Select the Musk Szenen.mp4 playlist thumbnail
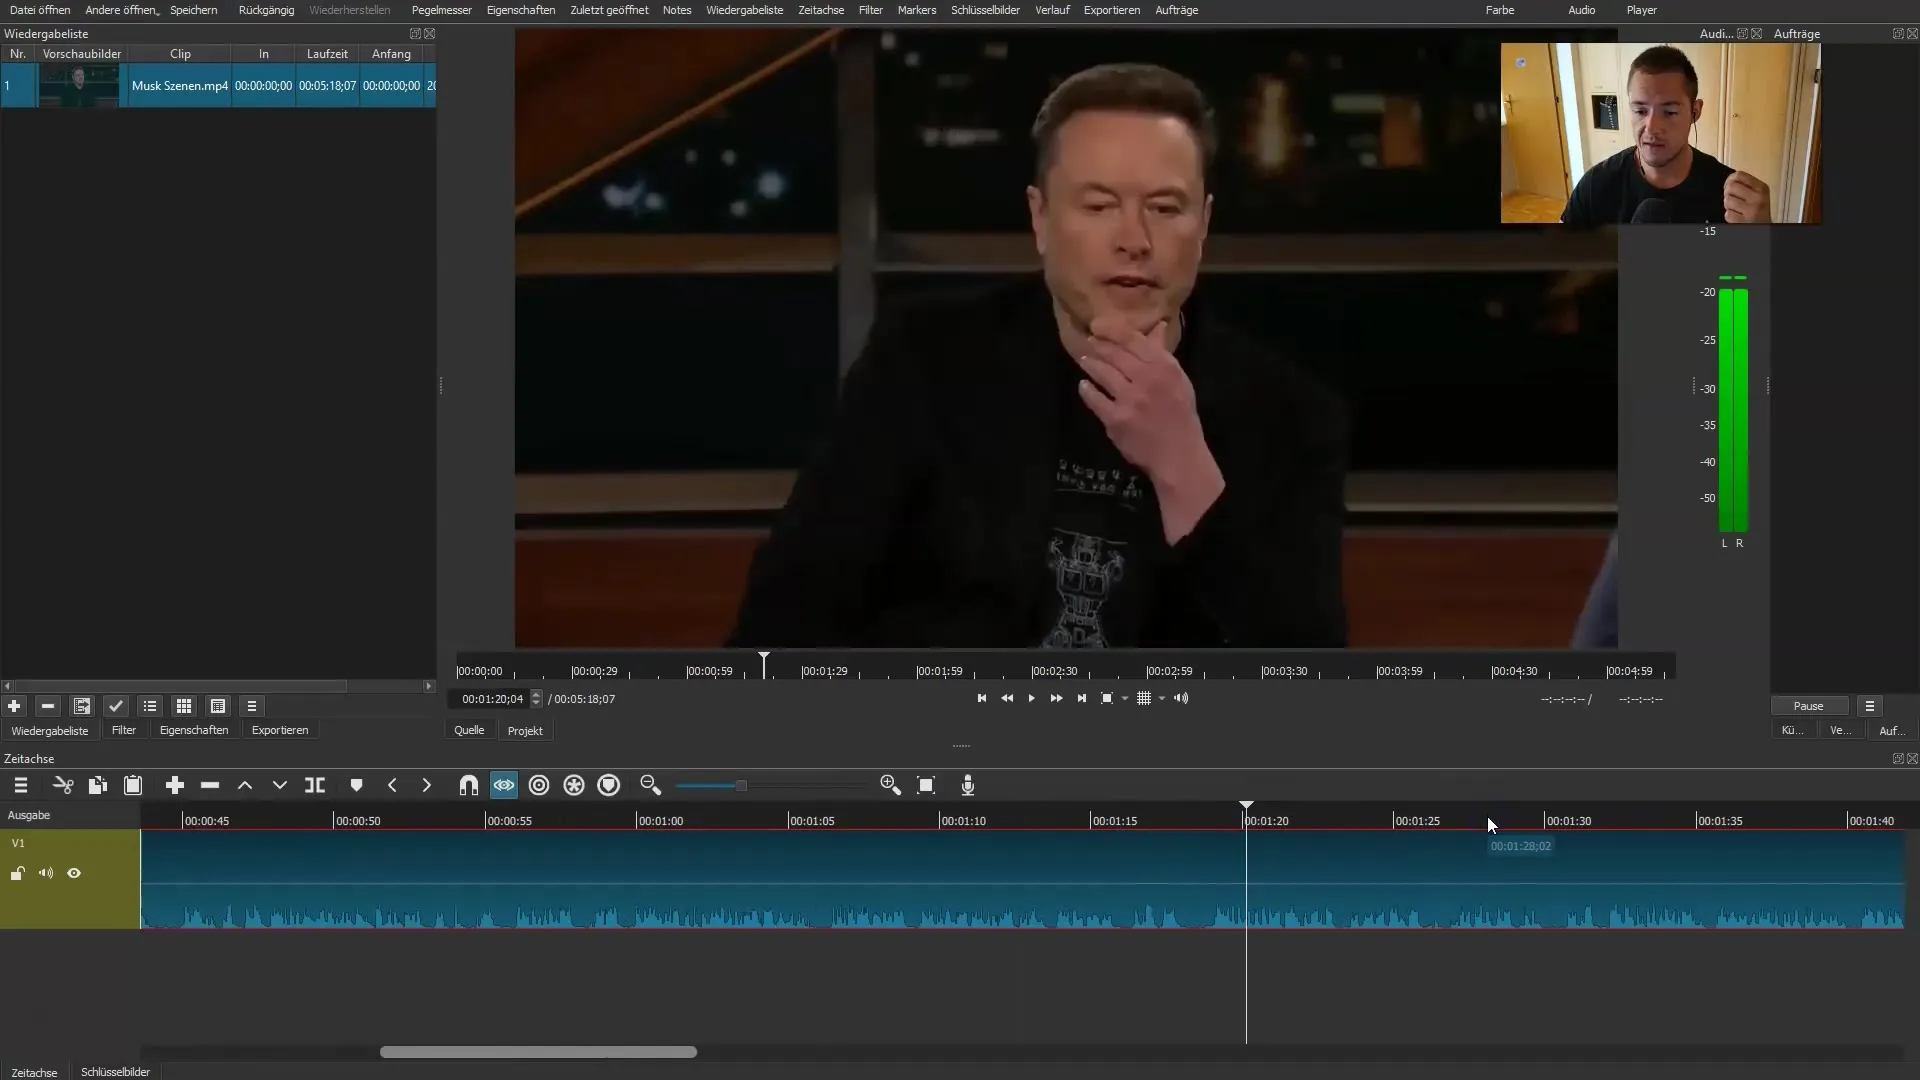Image resolution: width=1920 pixels, height=1080 pixels. pos(78,86)
